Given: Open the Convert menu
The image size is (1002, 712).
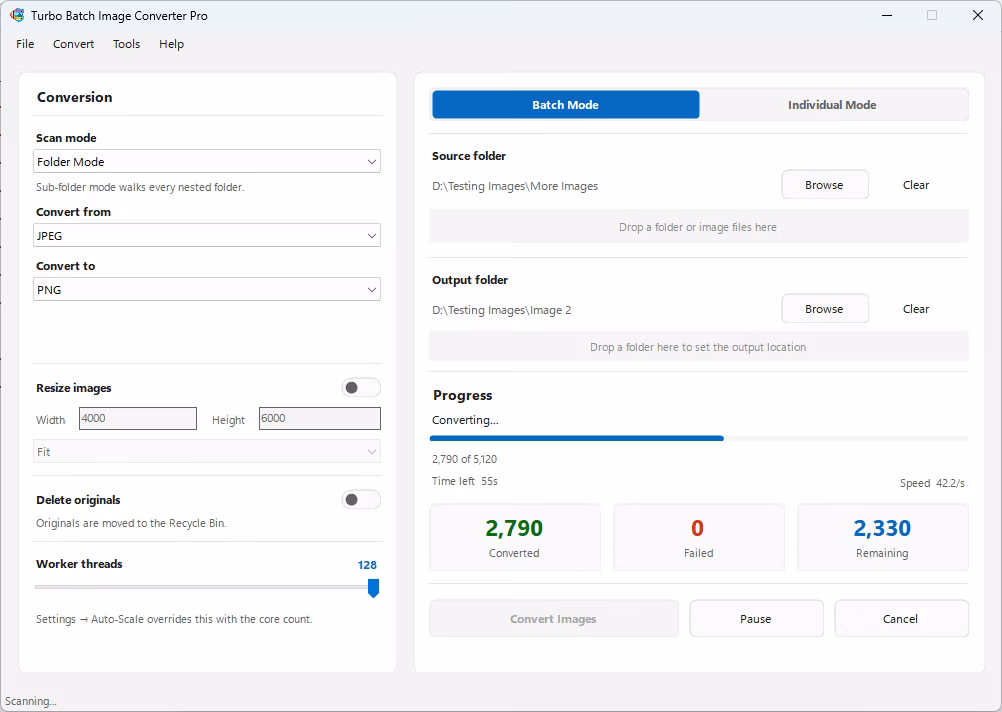Looking at the screenshot, I should pos(73,44).
